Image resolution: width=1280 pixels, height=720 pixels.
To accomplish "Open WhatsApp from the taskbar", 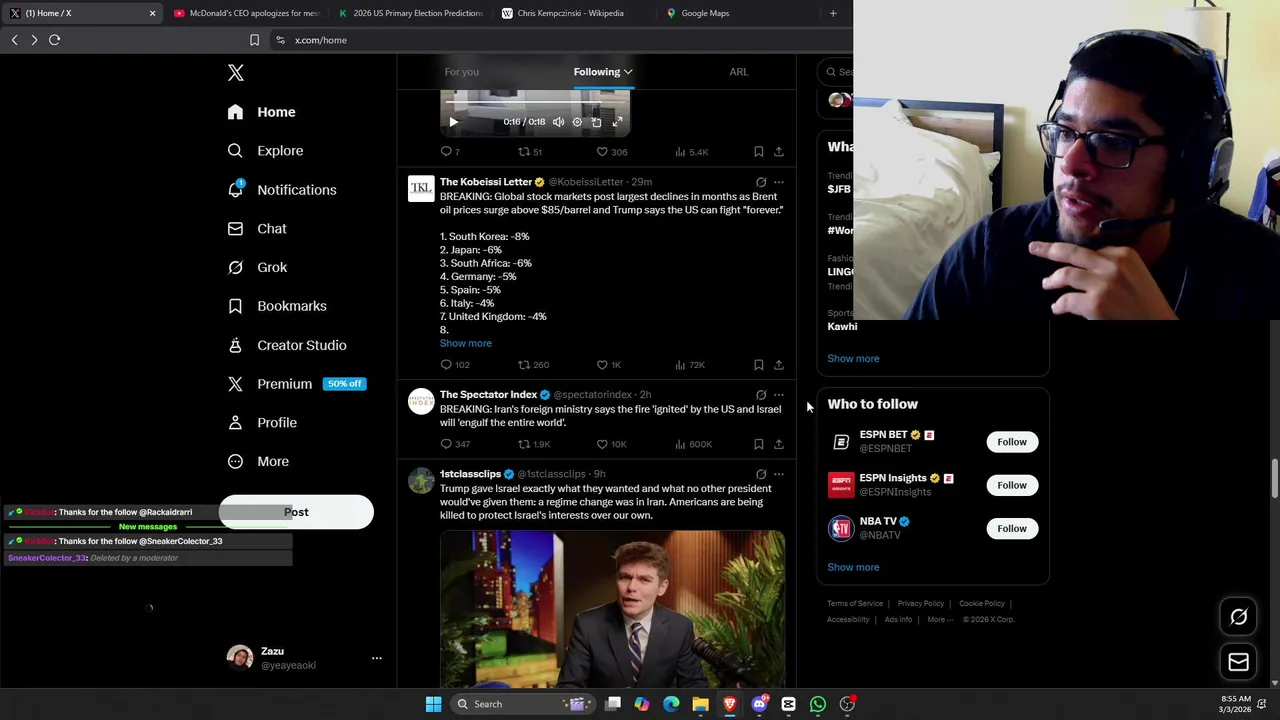I will pyautogui.click(x=818, y=704).
